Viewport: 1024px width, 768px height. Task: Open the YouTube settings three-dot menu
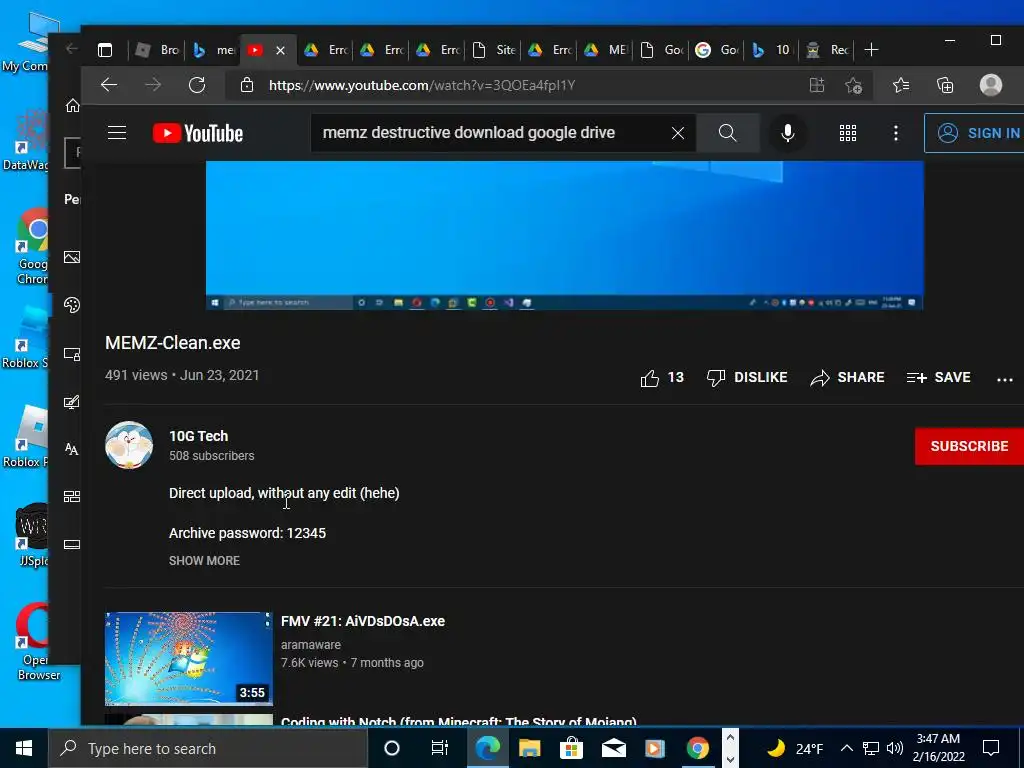point(895,133)
